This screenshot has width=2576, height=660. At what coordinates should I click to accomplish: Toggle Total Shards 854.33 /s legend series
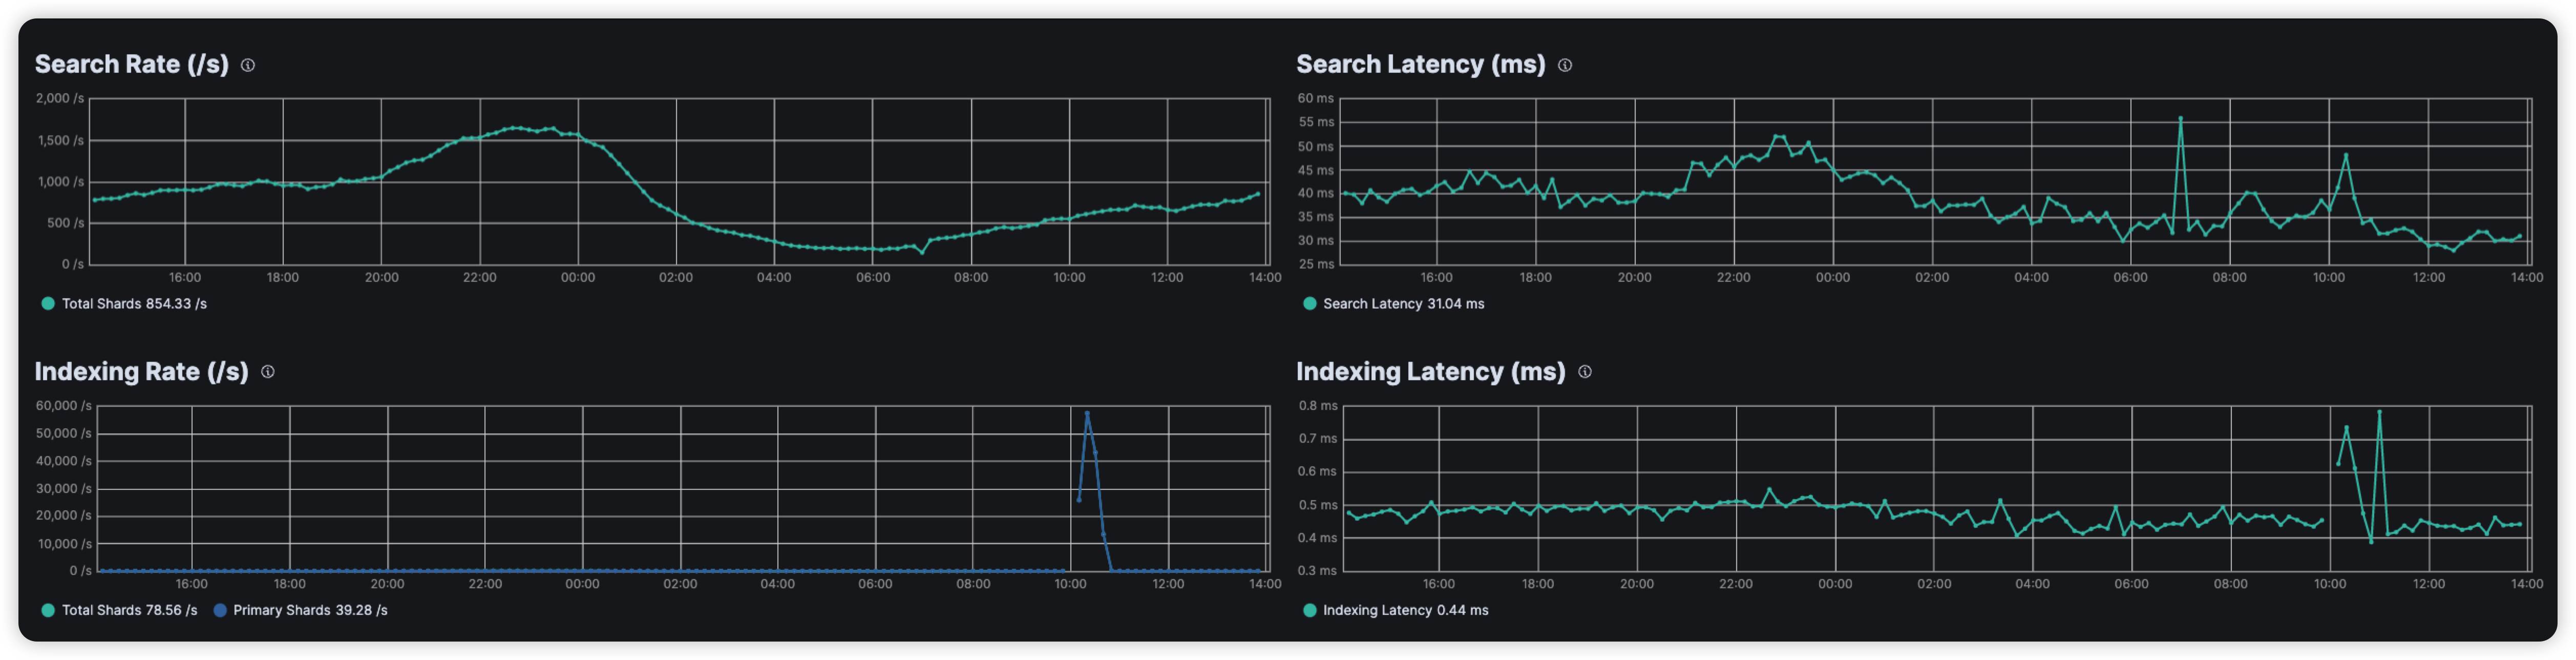click(x=134, y=304)
